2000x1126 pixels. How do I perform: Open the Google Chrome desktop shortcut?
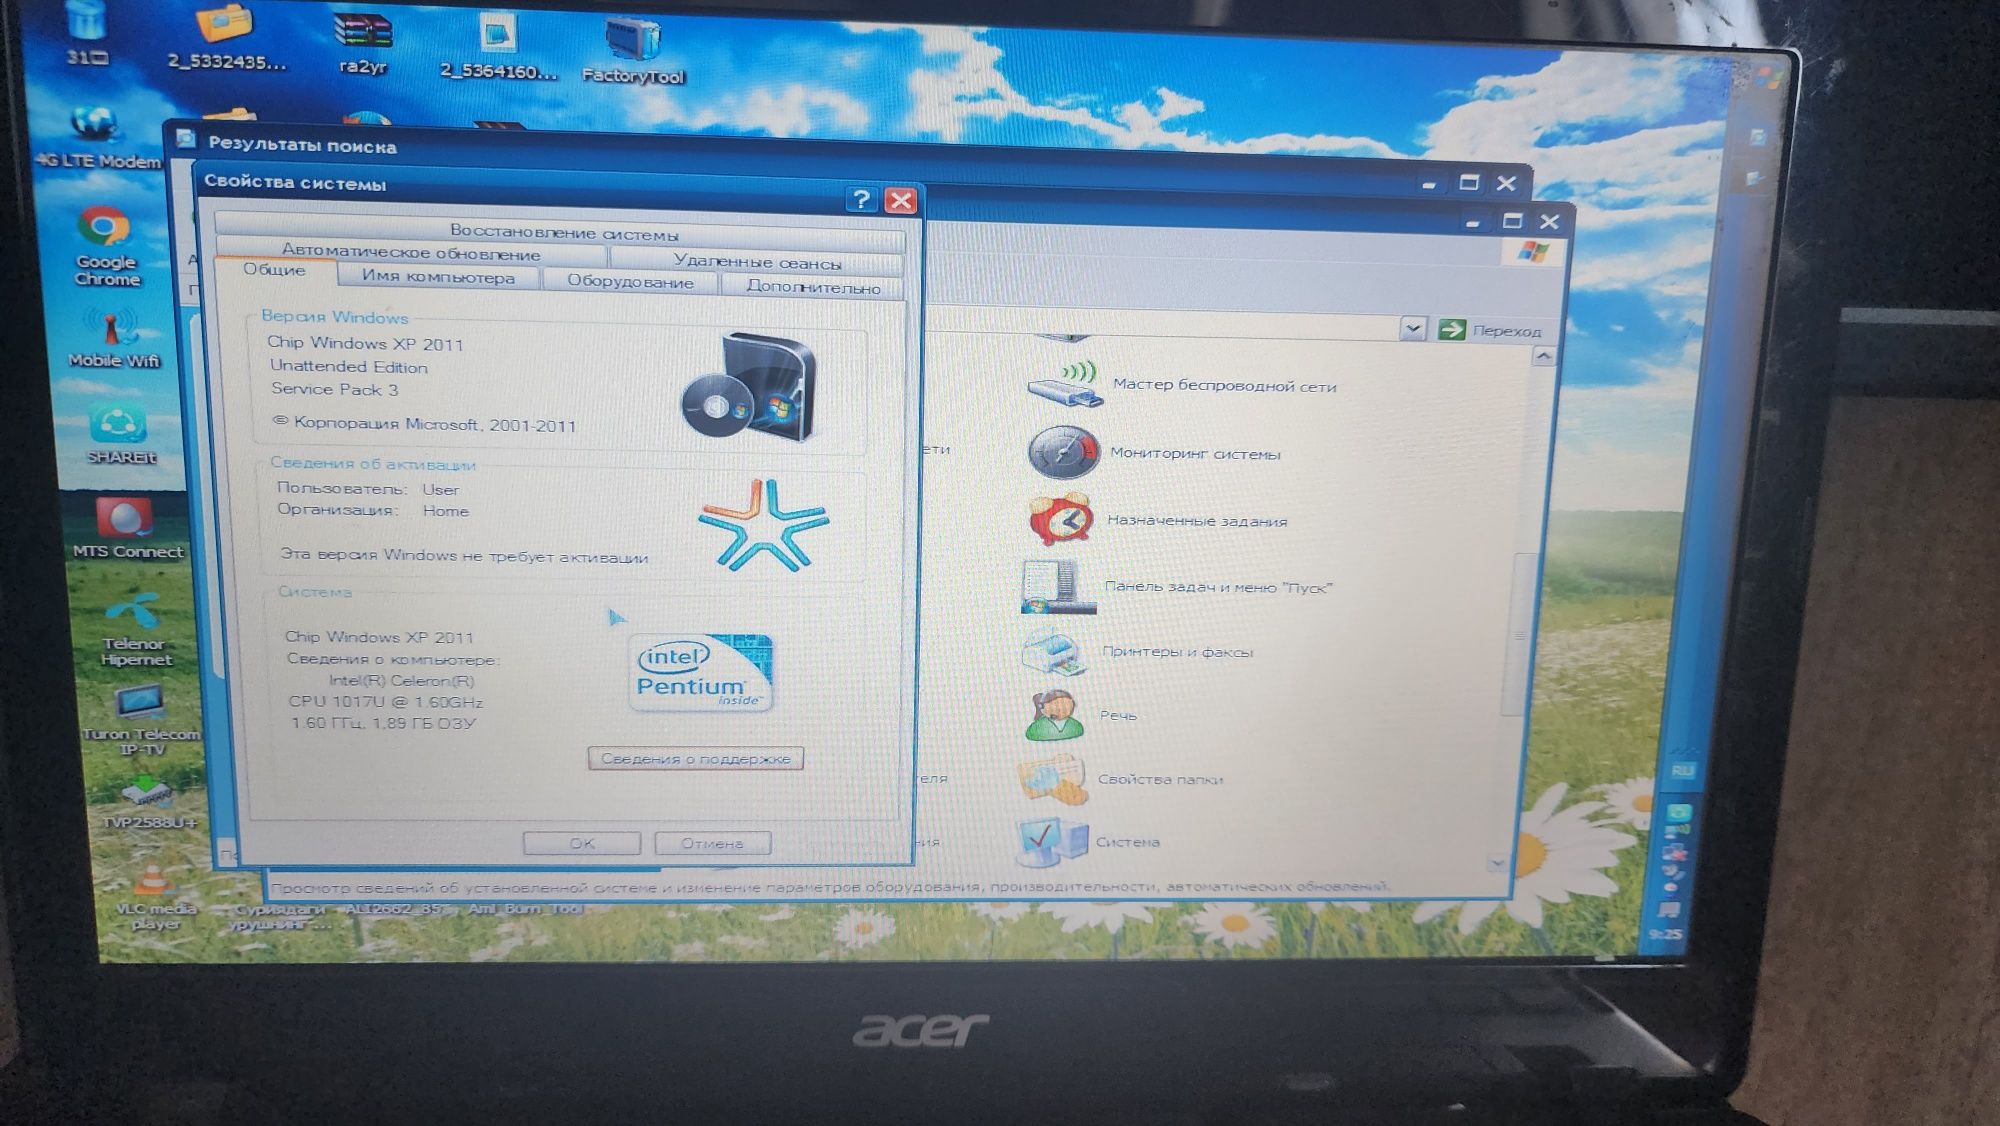click(105, 246)
